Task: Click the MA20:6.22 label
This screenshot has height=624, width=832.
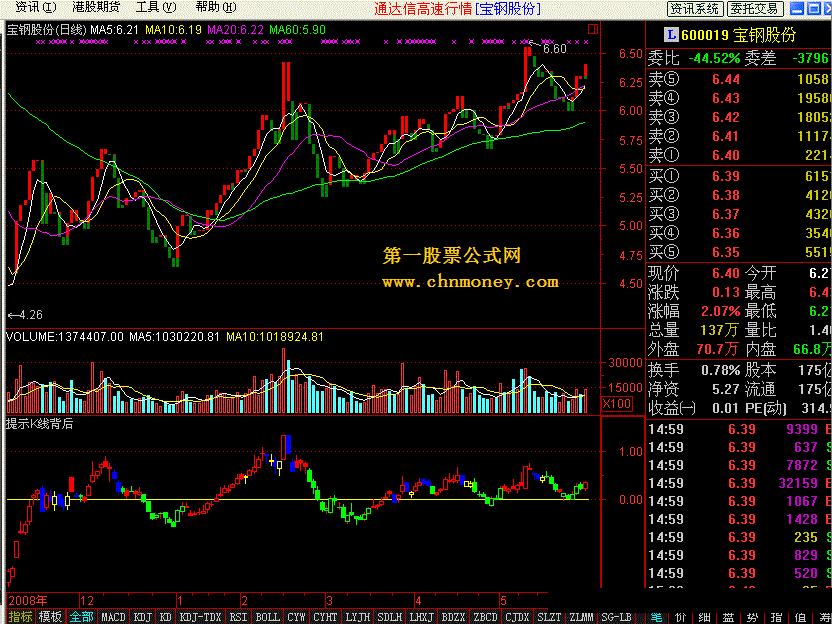Action: pos(236,30)
